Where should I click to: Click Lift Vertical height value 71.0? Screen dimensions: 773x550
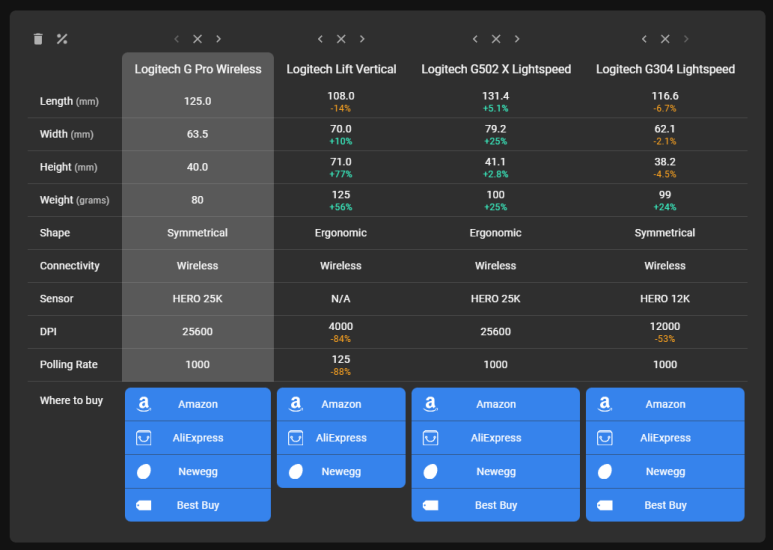341,162
